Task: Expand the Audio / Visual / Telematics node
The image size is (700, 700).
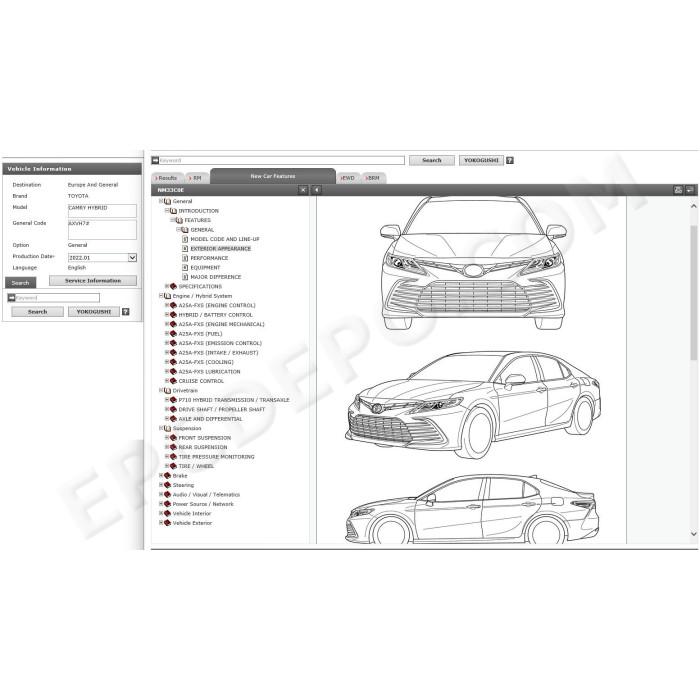Action: pyautogui.click(x=161, y=494)
